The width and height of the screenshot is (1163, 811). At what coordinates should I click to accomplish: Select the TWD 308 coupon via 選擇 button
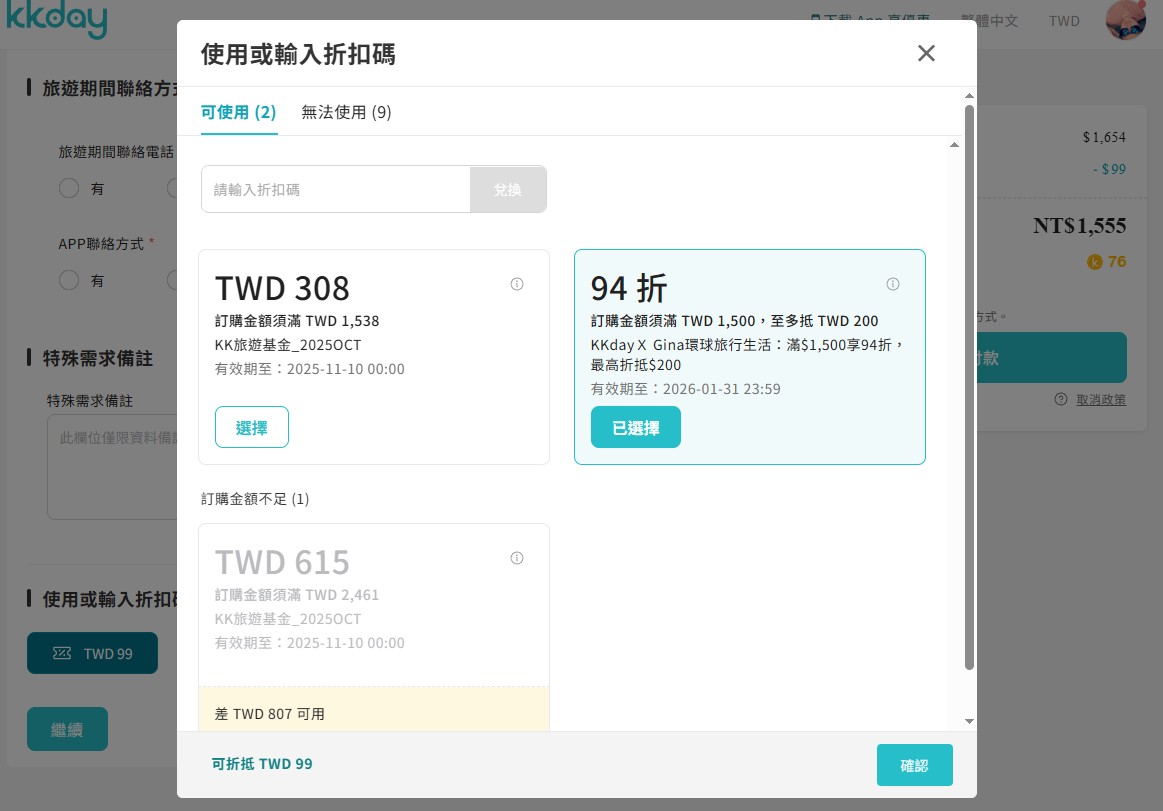tap(251, 426)
